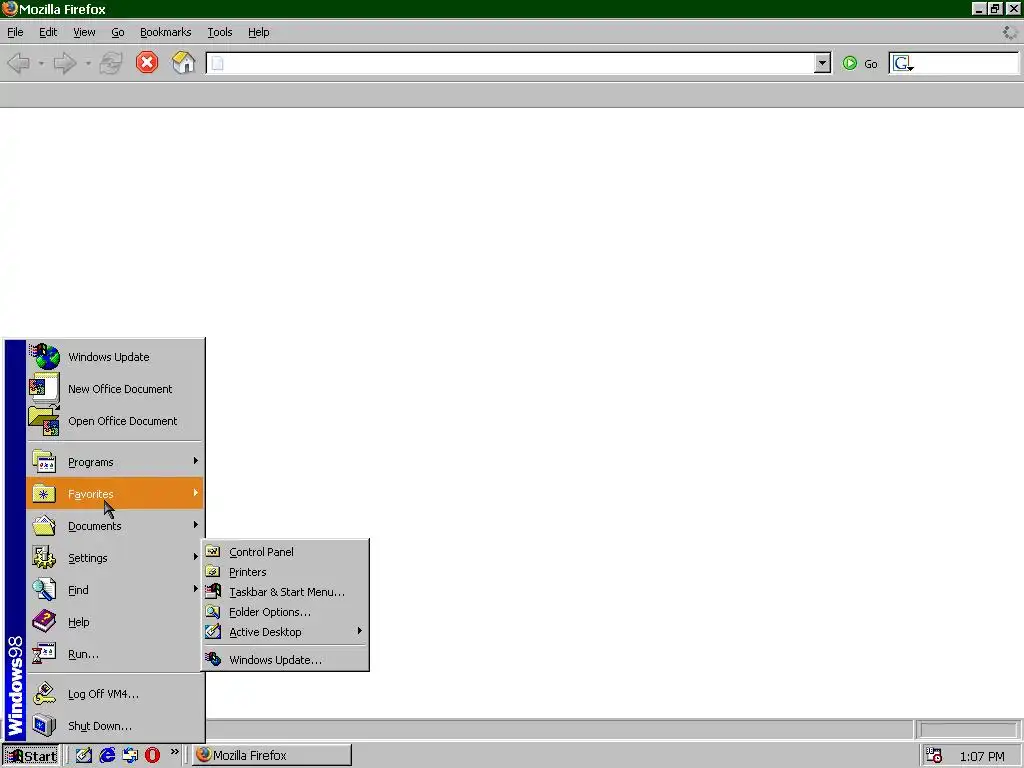Launch Opera from quick launch
Screen dimensions: 1024x768
[x=152, y=755]
